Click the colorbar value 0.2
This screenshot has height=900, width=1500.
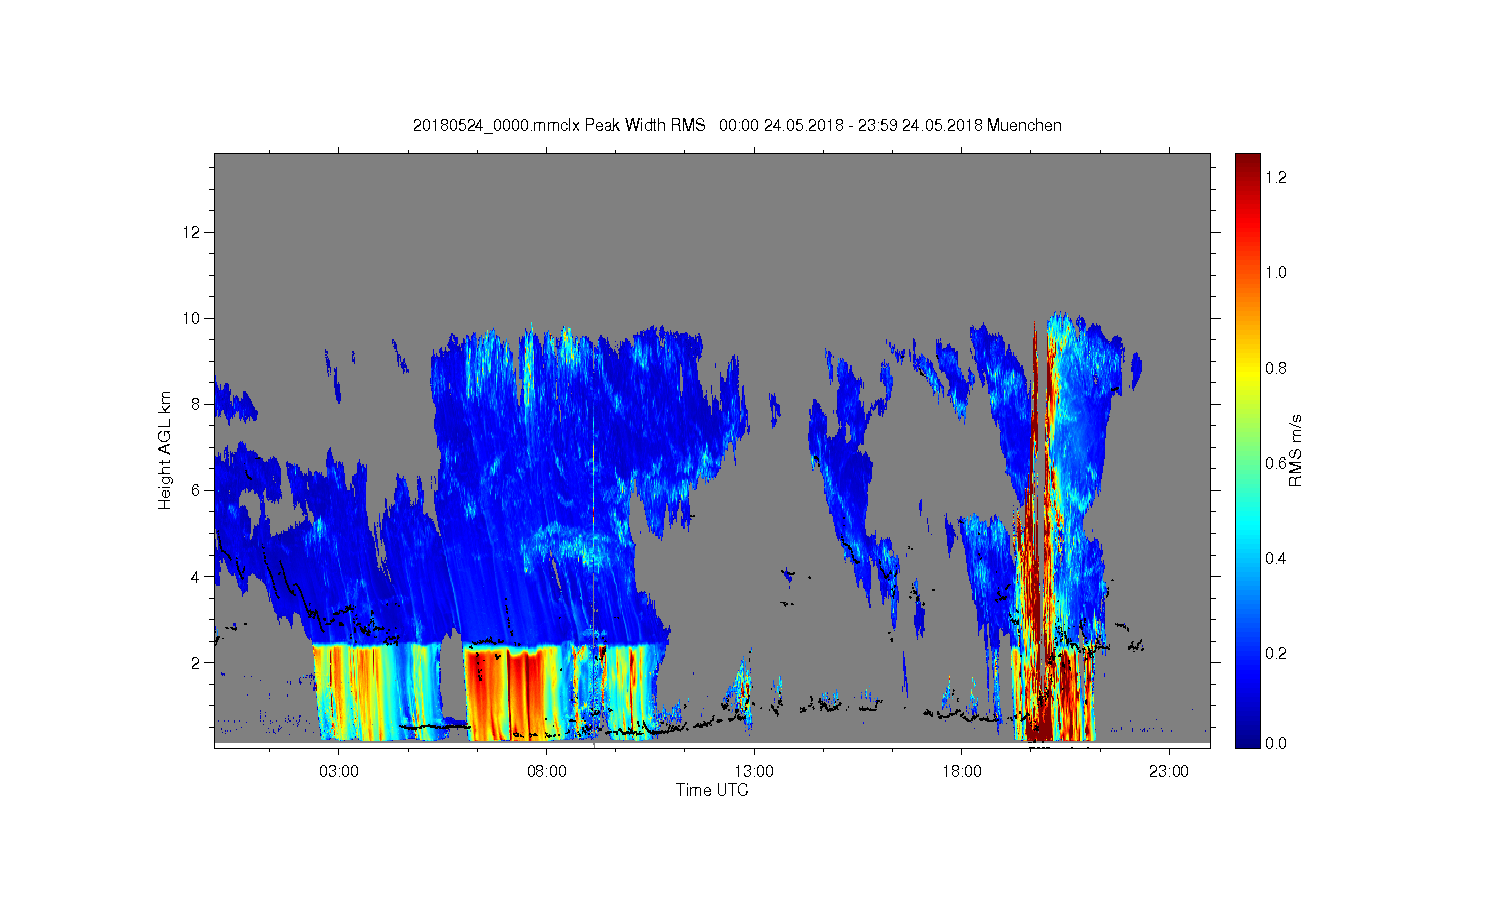[1276, 653]
